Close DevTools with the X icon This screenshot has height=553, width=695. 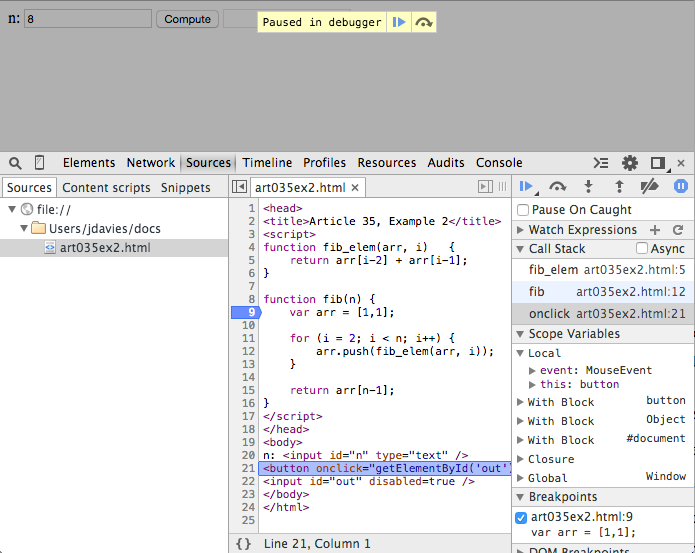click(x=681, y=163)
